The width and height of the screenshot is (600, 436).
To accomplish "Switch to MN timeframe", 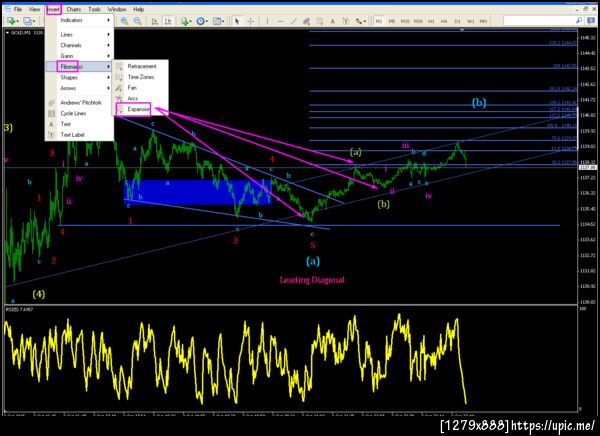I will pyautogui.click(x=483, y=21).
